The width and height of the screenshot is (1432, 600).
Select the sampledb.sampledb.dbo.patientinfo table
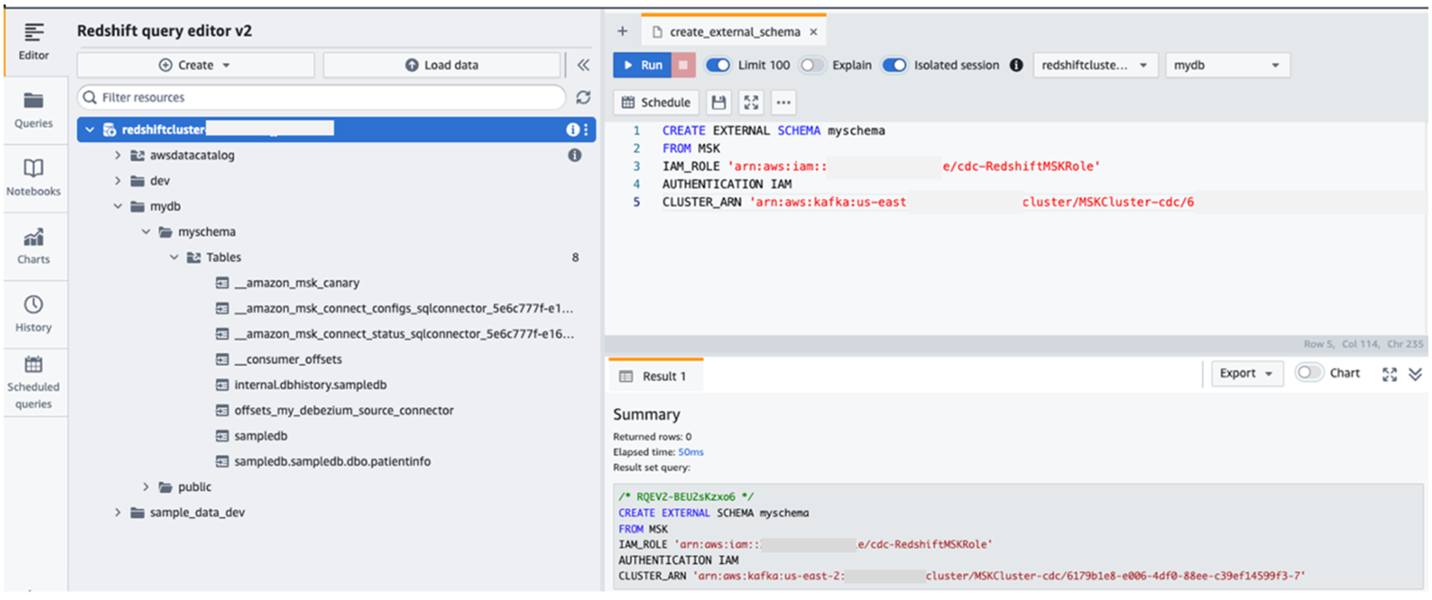point(323,461)
